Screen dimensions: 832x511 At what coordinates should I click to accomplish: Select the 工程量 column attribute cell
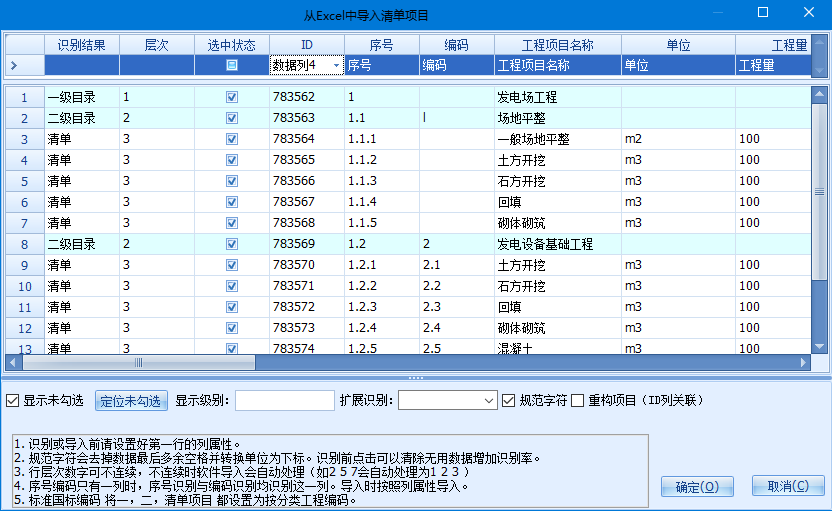[x=773, y=65]
